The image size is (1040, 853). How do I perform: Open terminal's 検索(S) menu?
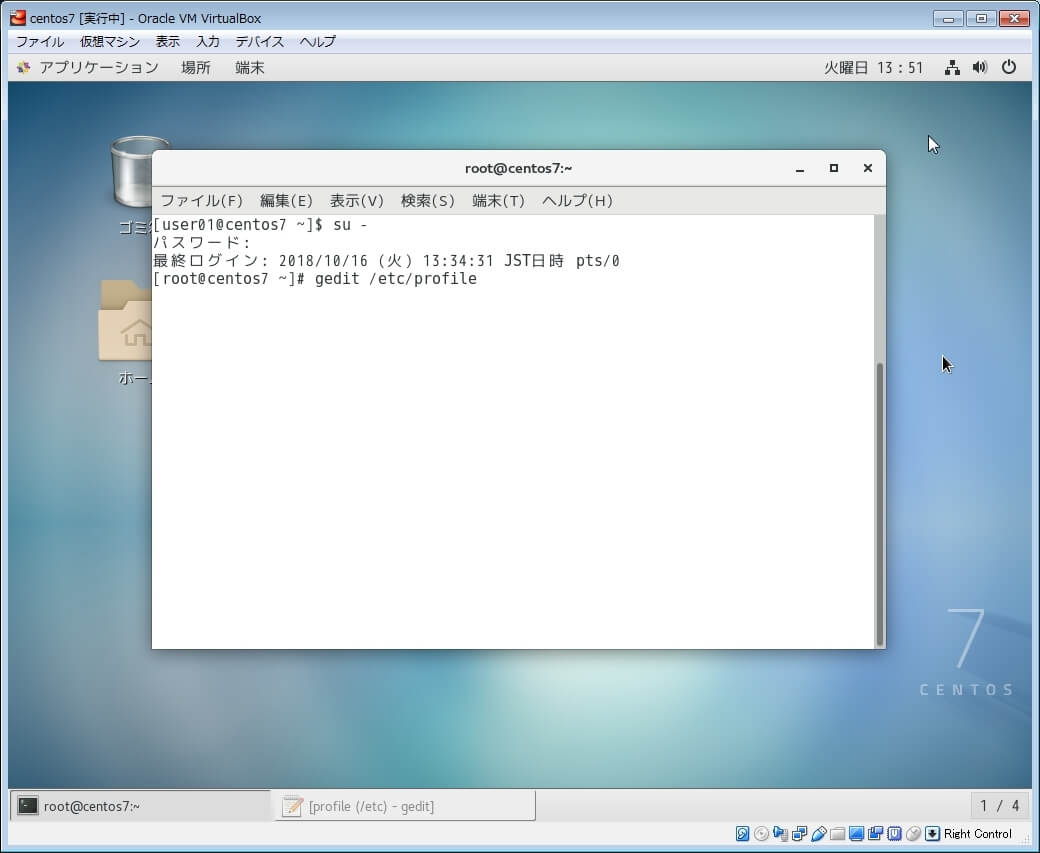427,201
